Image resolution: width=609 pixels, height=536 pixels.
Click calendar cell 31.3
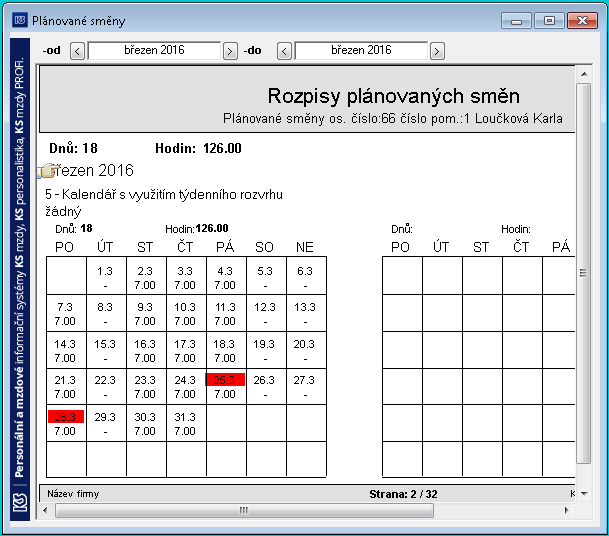point(186,423)
